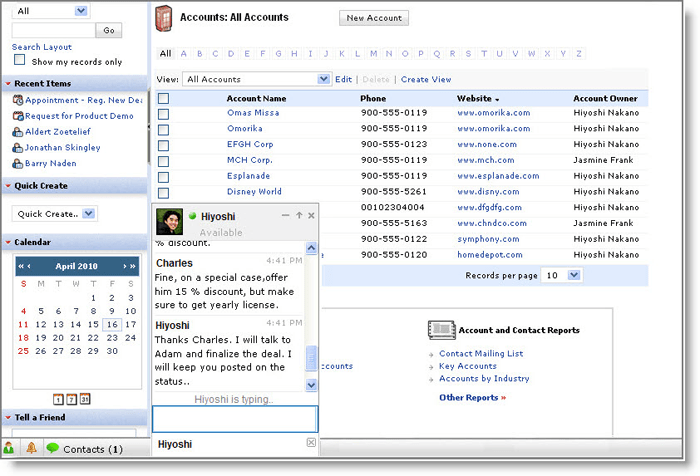Pop out the Hiyoshi chat with arrow
The height and width of the screenshot is (476, 700).
299,215
